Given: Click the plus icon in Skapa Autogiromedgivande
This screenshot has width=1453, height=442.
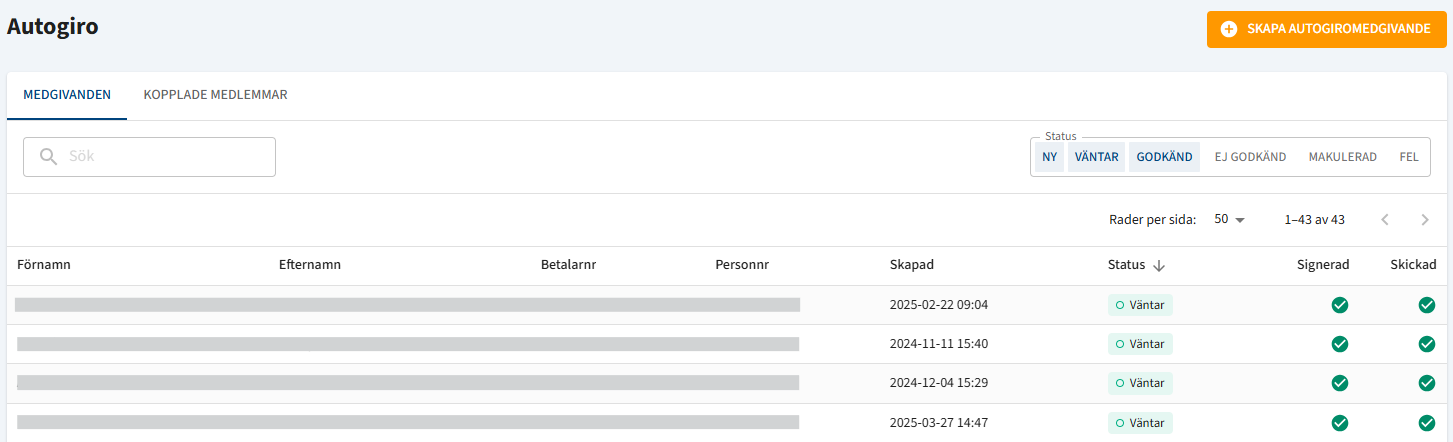Looking at the screenshot, I should 1229,29.
